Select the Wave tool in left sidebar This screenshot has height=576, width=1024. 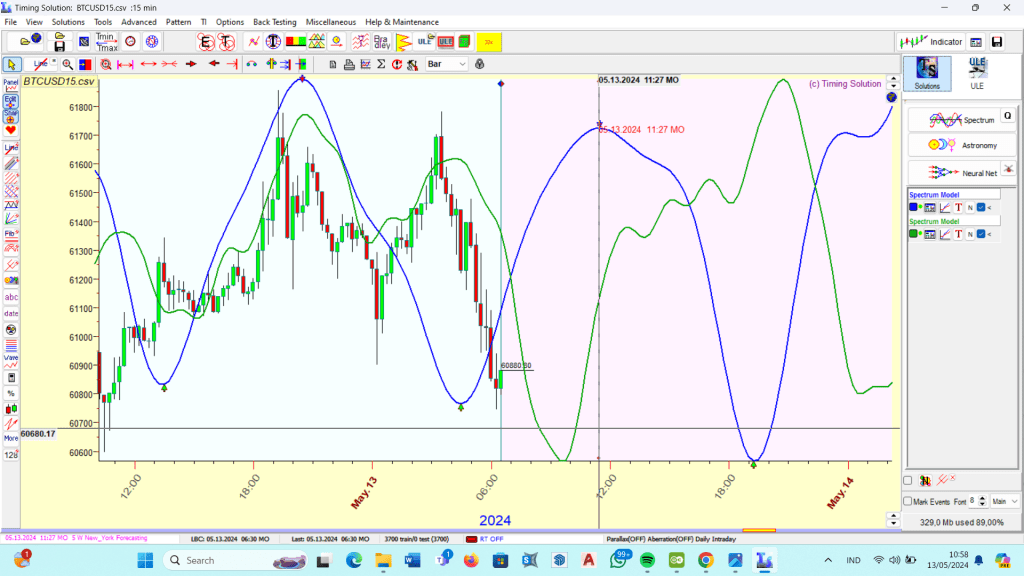coord(11,357)
